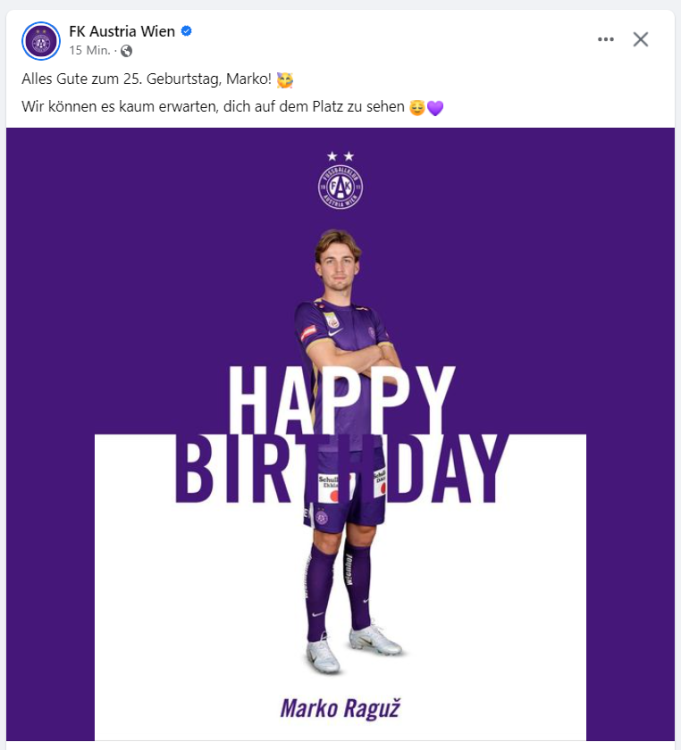The width and height of the screenshot is (681, 750).
Task: Click the party face emoji in the post
Action: coord(285,79)
